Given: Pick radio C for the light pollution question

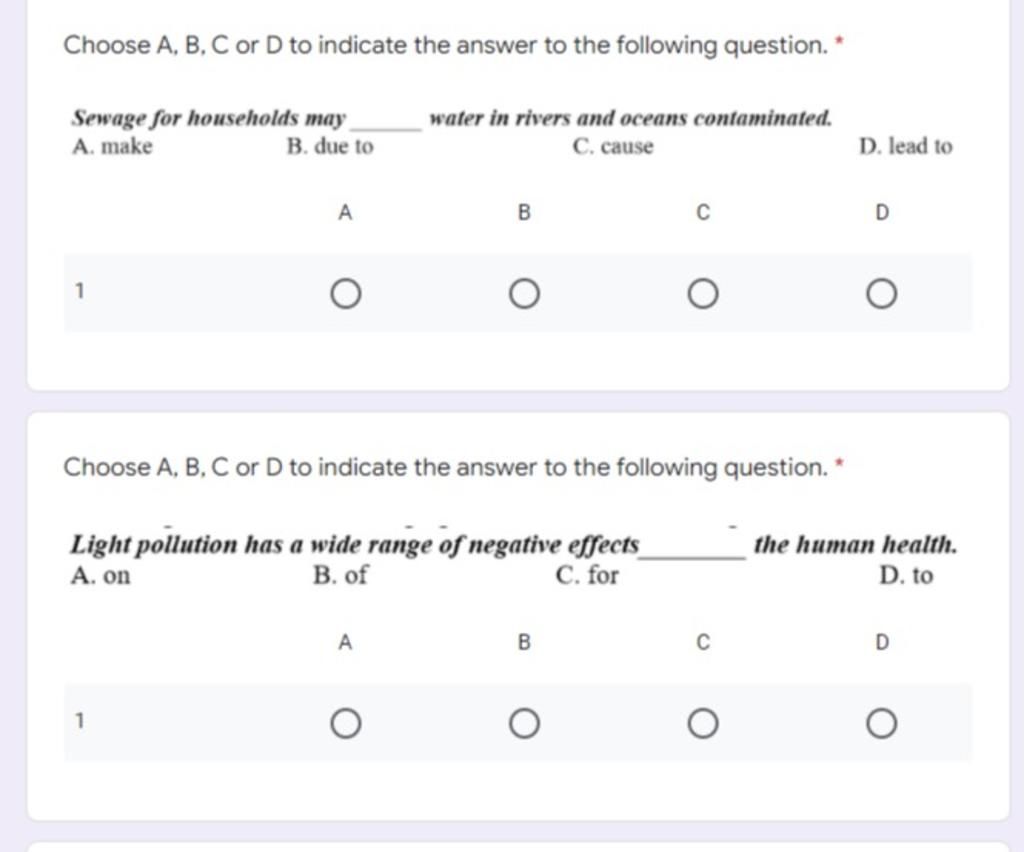Looking at the screenshot, I should [703, 723].
